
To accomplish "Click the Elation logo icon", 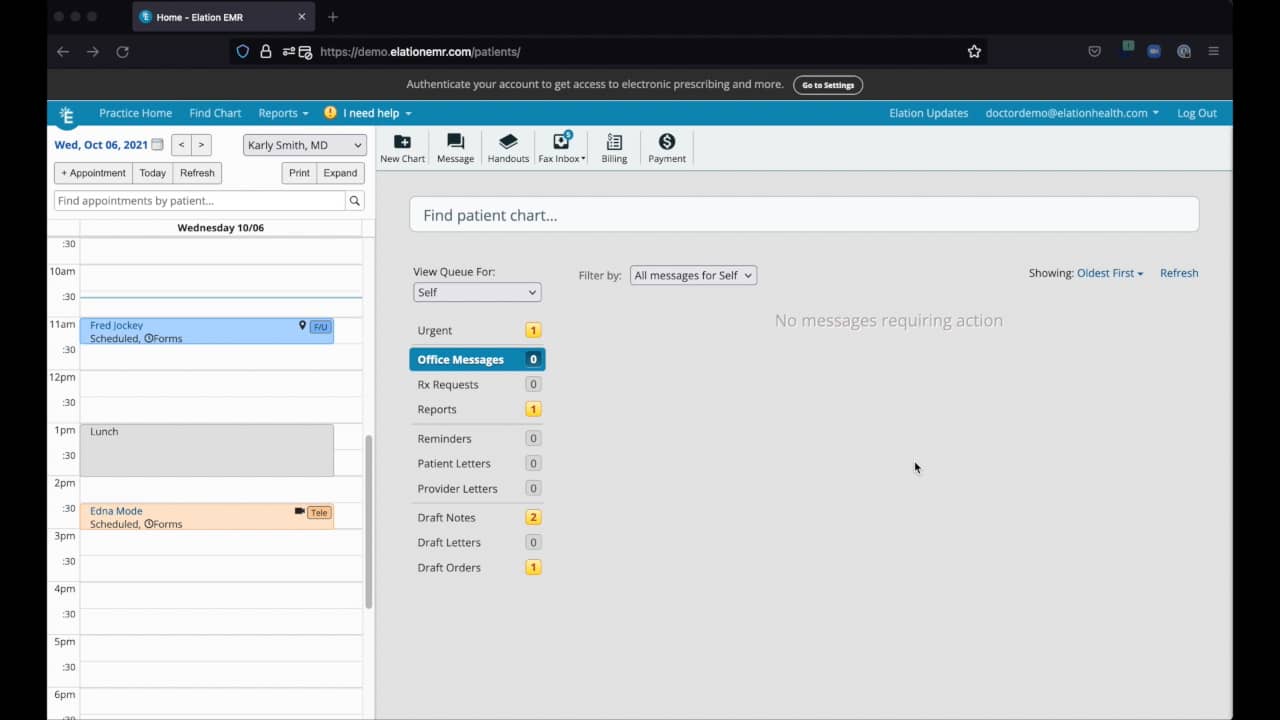I will (66, 115).
